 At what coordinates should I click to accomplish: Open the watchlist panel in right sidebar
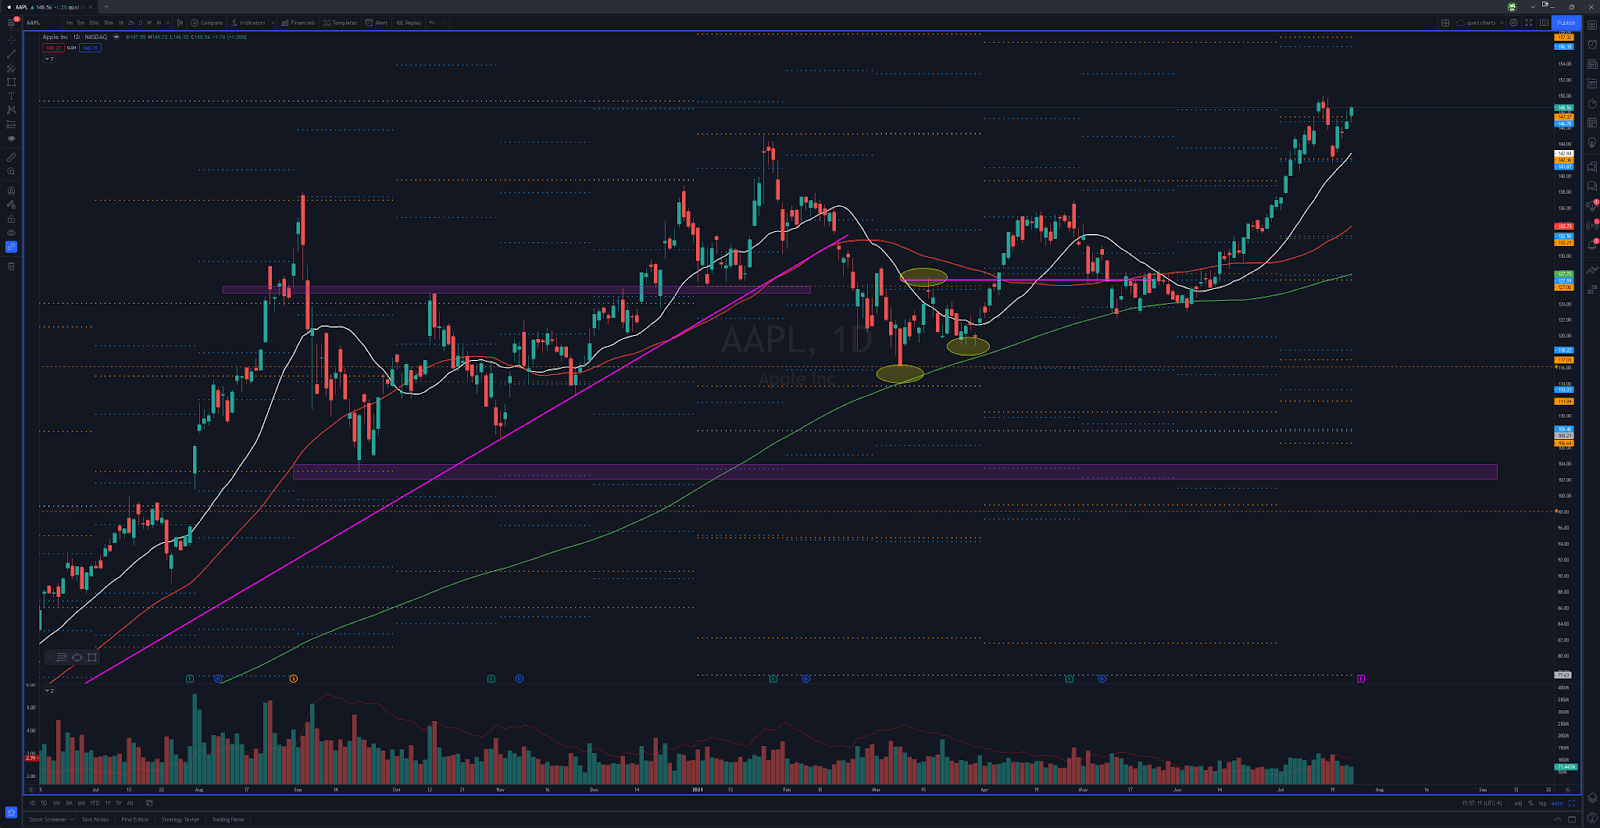tap(1592, 25)
